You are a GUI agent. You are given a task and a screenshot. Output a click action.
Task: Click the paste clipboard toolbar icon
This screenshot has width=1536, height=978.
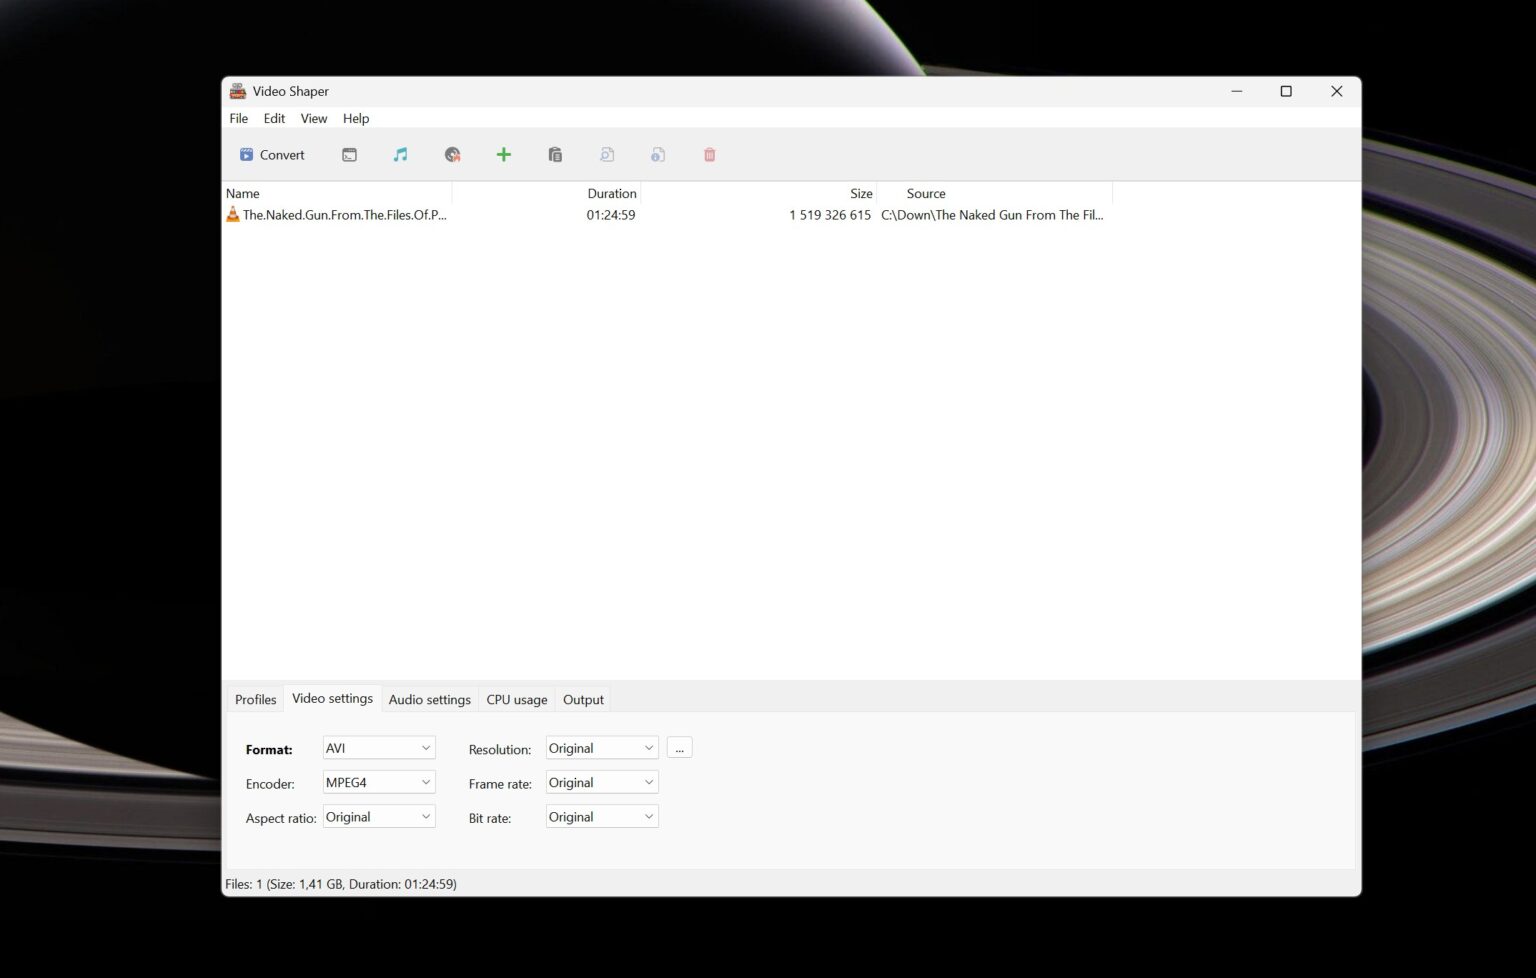555,154
